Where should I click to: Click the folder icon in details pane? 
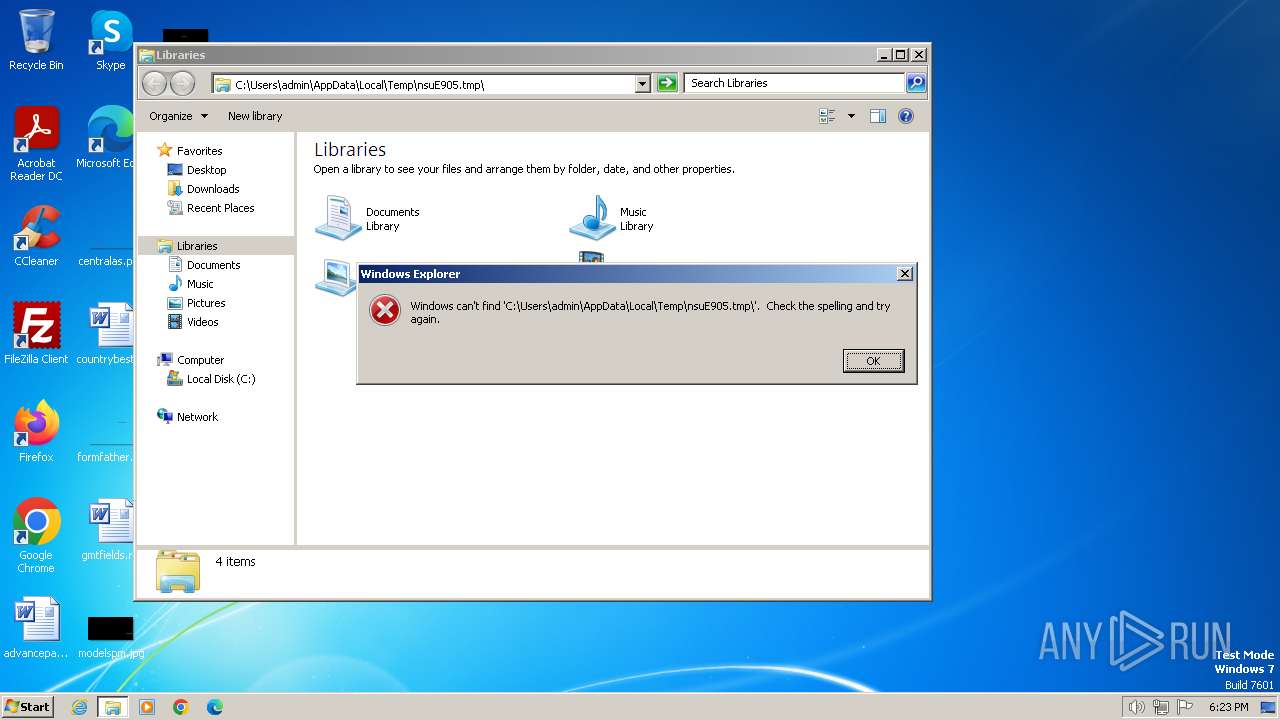tap(177, 571)
